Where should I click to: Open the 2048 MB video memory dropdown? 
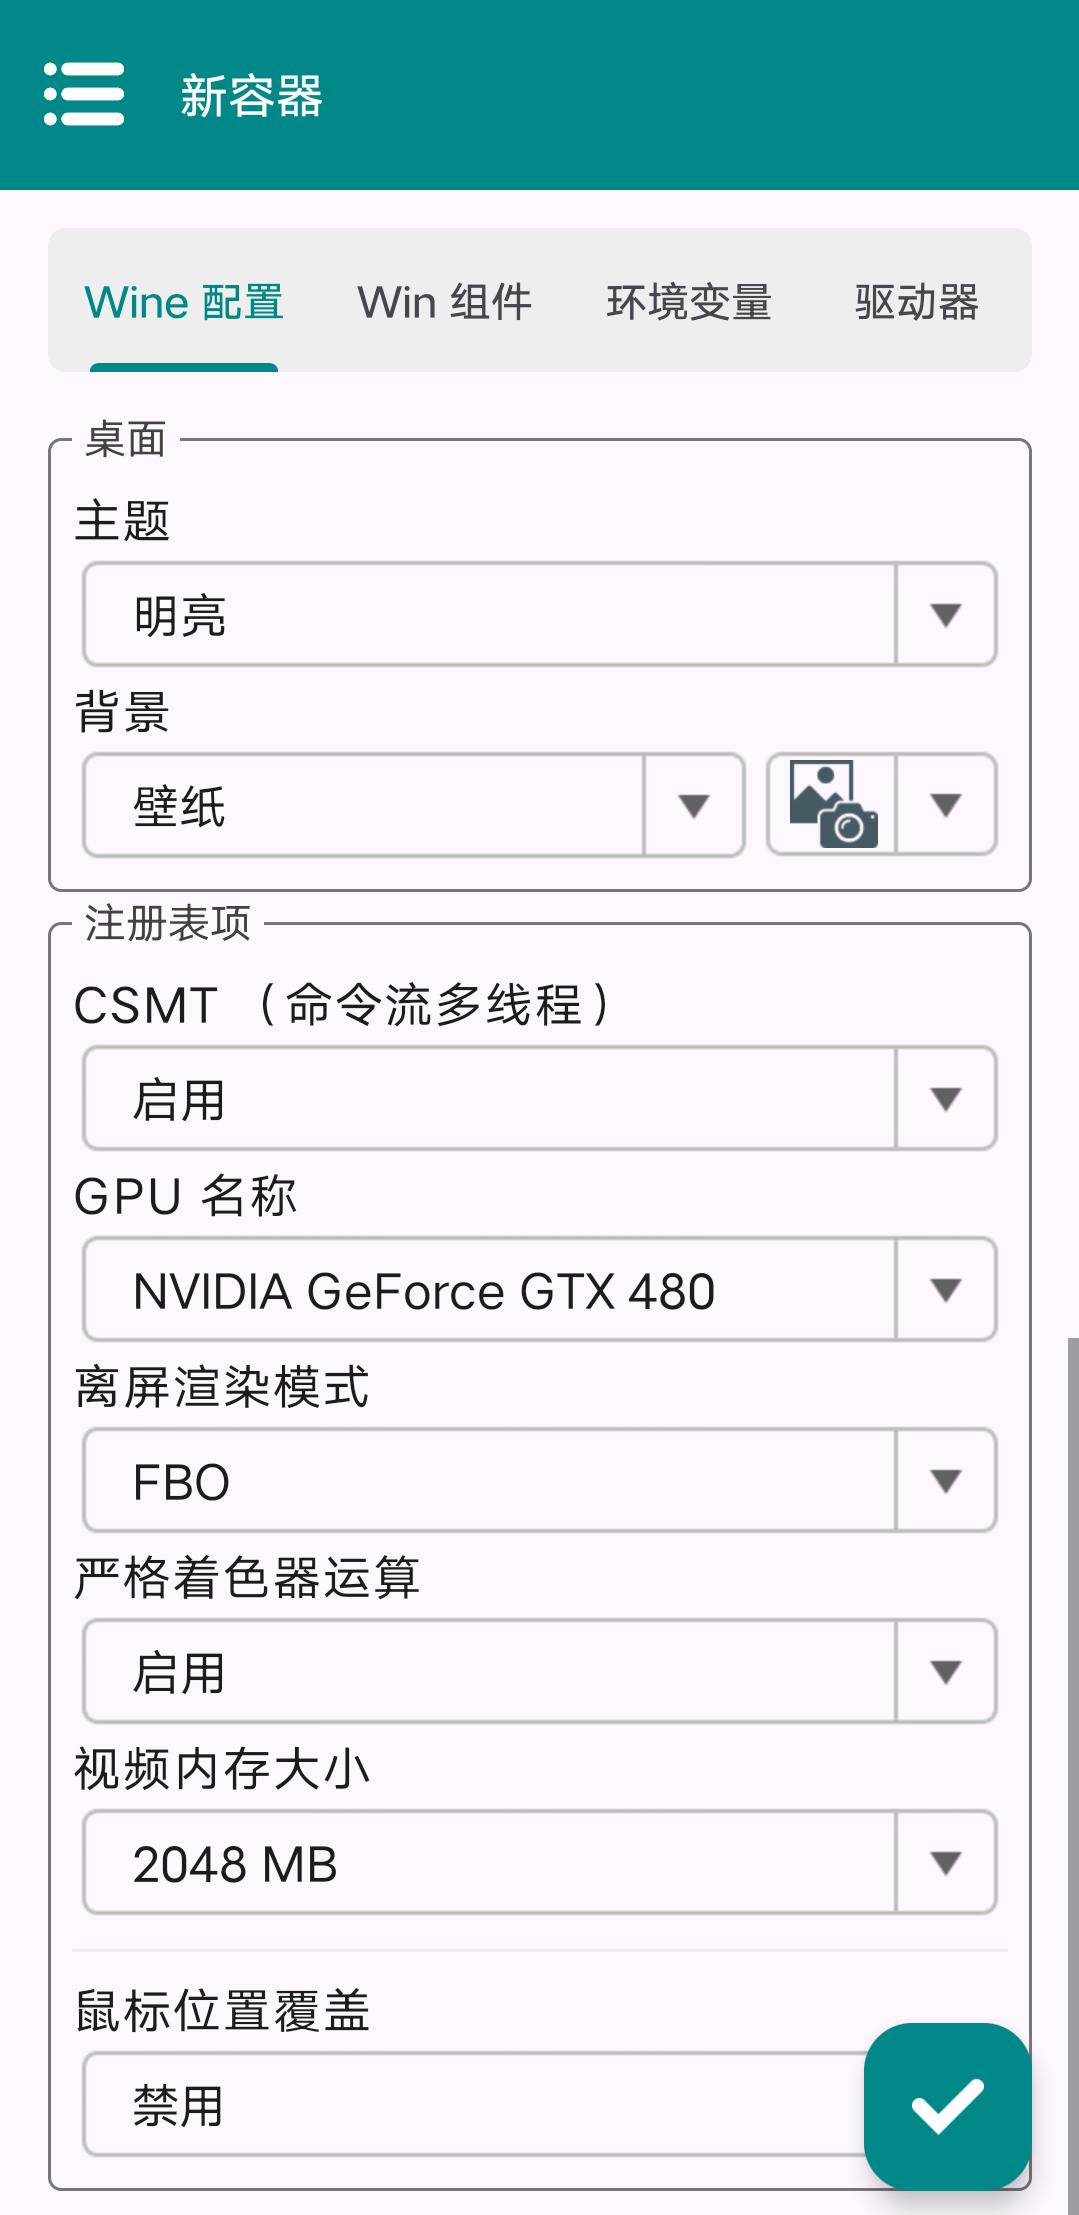coord(540,1862)
